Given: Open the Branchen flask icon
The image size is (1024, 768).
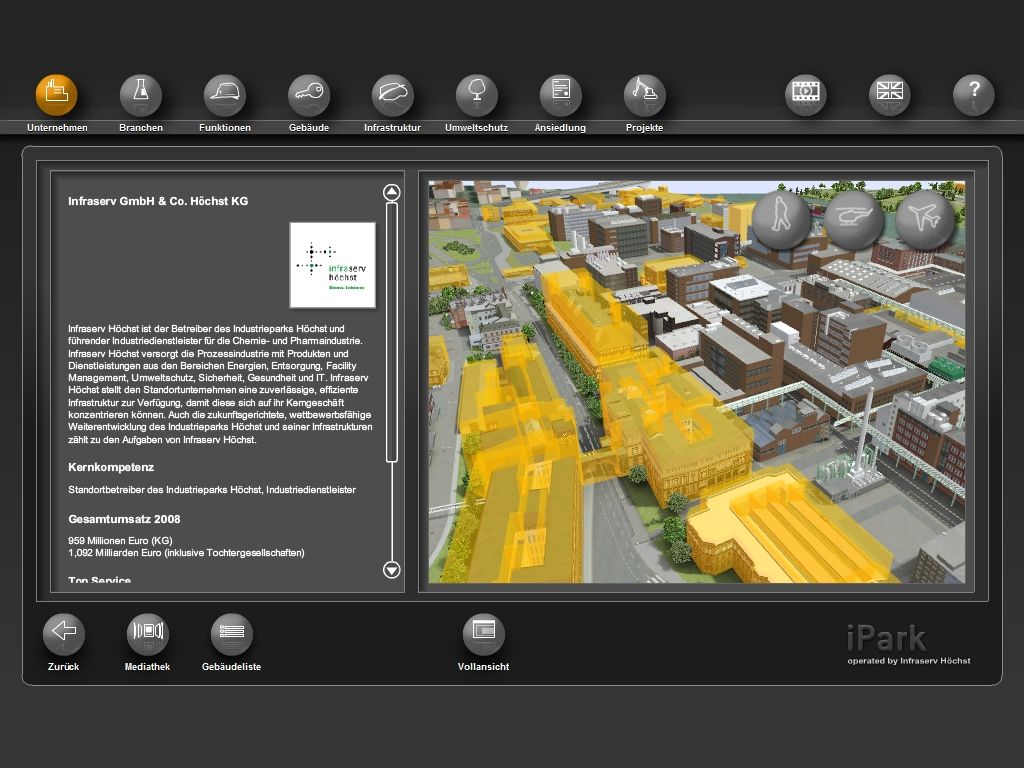Looking at the screenshot, I should [141, 95].
